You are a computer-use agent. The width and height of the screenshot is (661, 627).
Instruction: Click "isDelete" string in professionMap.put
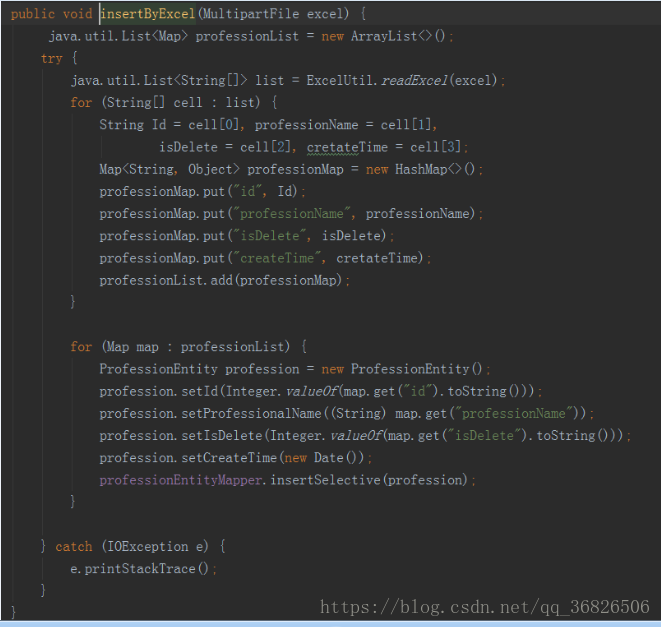click(x=270, y=236)
